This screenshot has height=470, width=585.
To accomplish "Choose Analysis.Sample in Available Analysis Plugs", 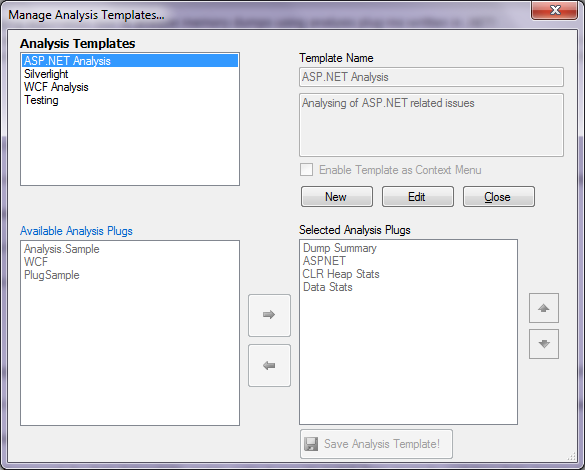I will (62, 249).
